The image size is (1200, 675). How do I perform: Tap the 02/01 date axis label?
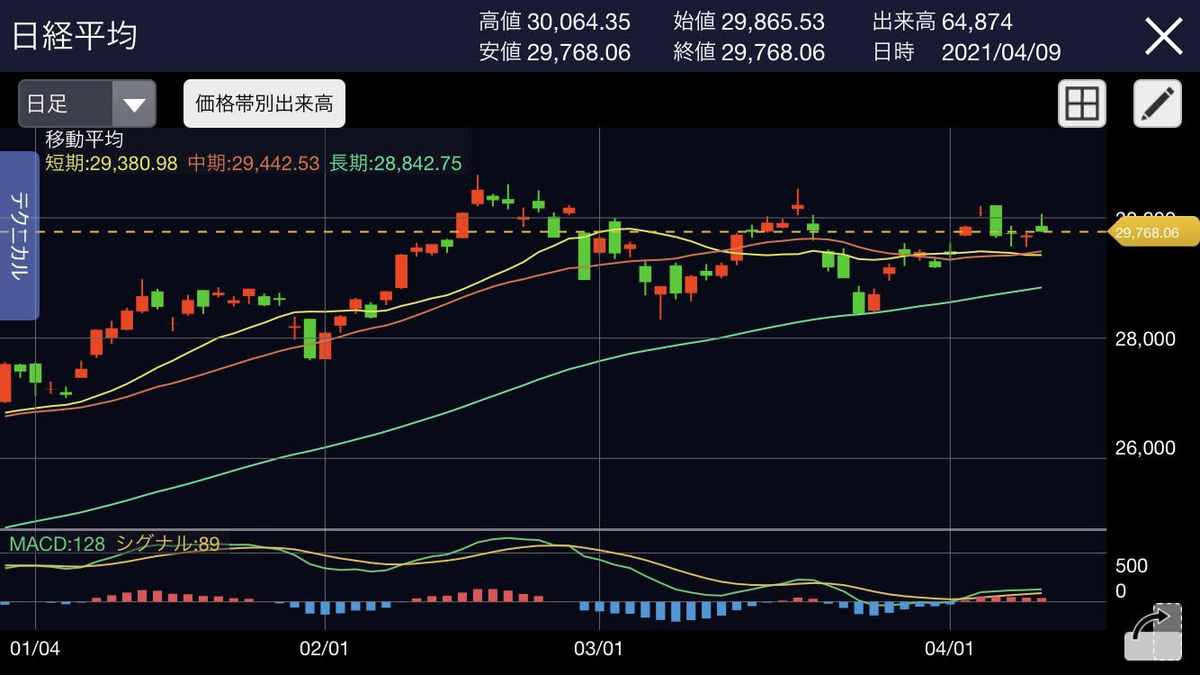click(x=326, y=647)
